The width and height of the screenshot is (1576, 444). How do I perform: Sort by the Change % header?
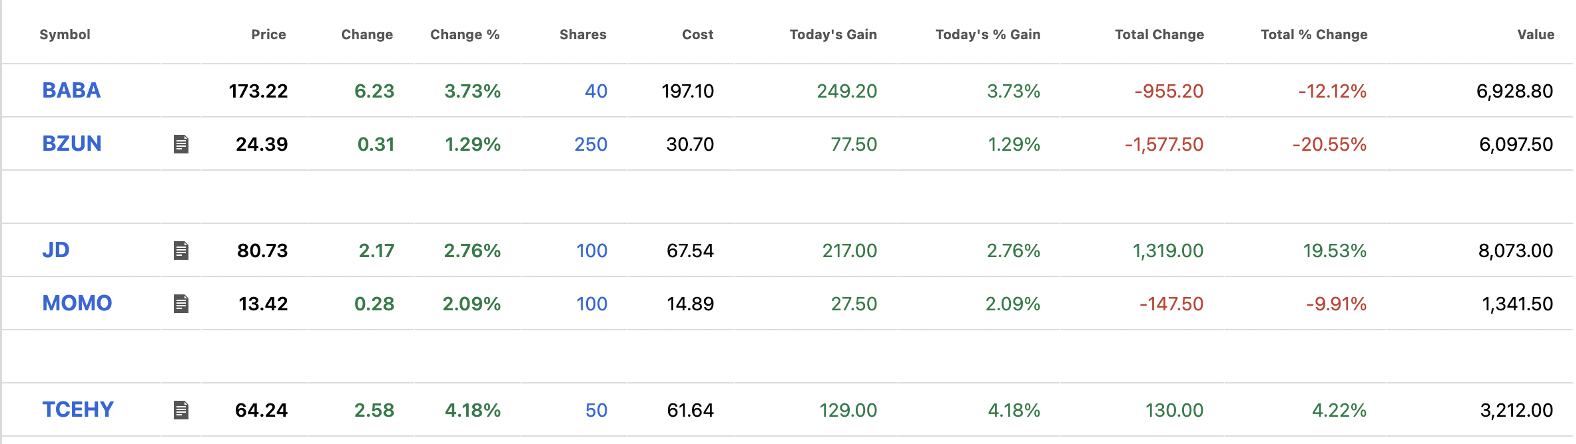(465, 35)
